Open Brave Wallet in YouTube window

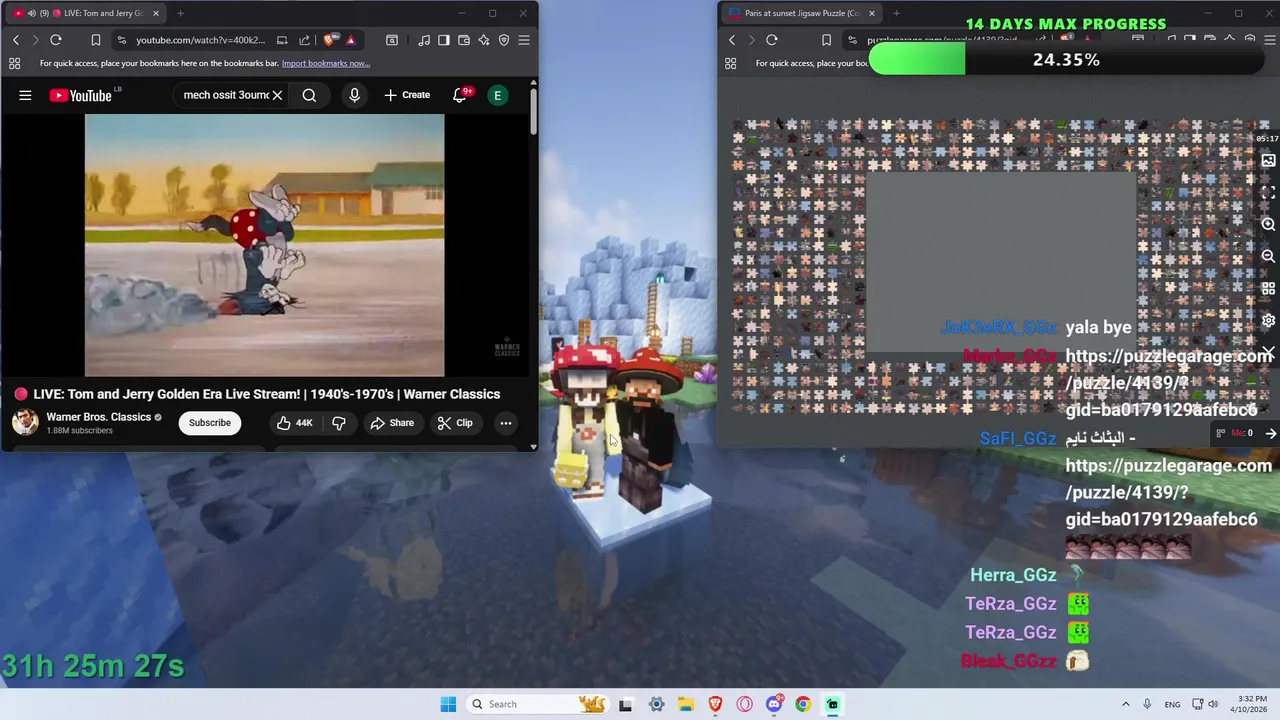(x=464, y=40)
